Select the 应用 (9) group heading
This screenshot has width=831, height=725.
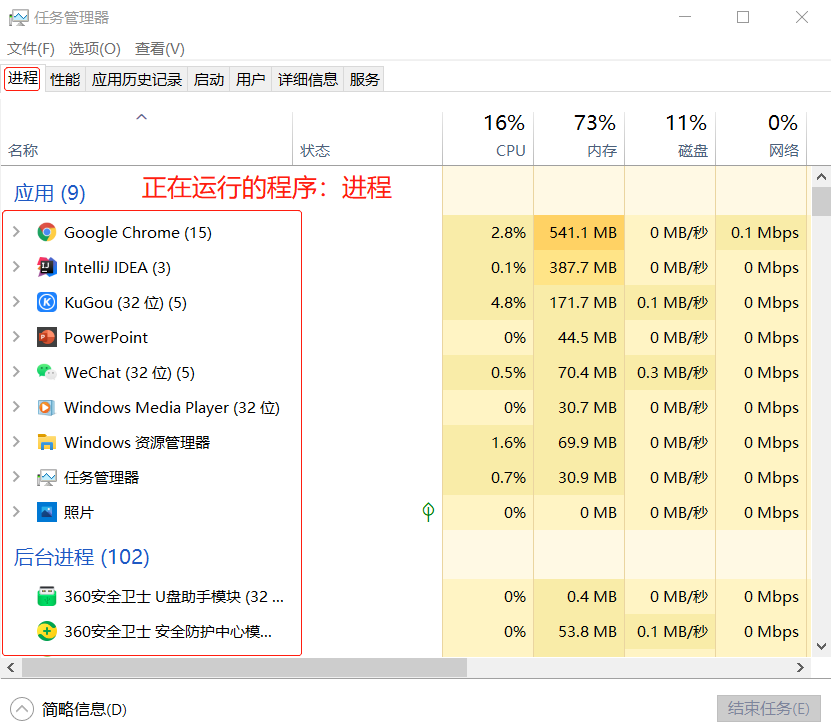[x=49, y=193]
